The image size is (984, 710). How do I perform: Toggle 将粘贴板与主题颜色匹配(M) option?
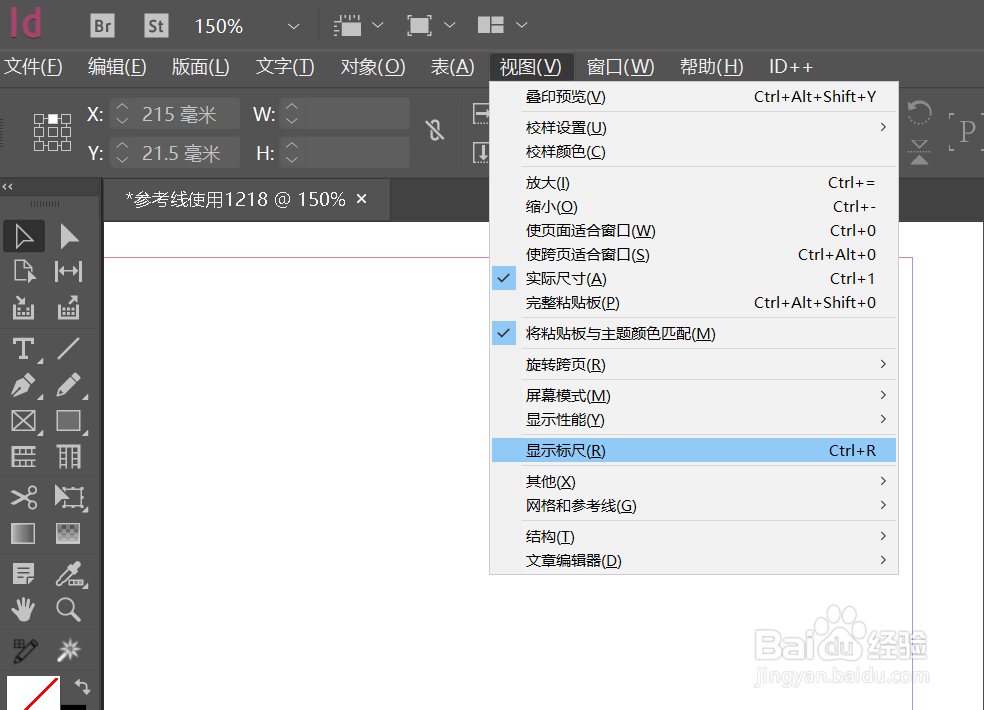[693, 333]
